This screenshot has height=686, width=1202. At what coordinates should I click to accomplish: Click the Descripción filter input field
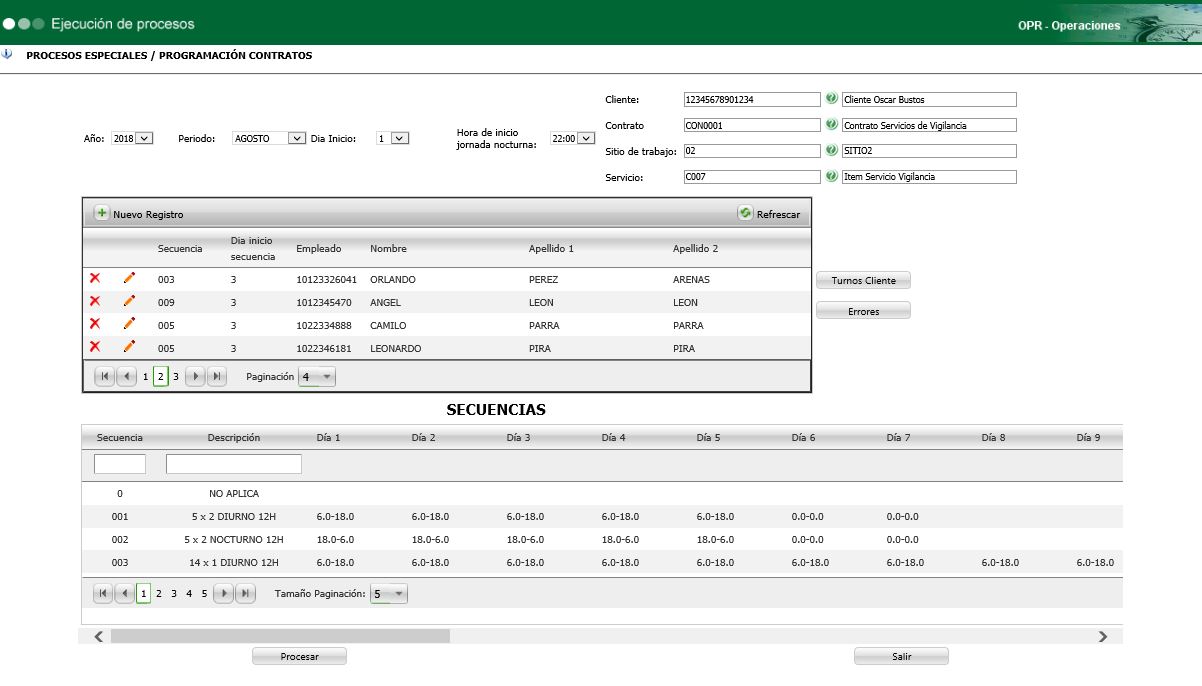click(233, 464)
